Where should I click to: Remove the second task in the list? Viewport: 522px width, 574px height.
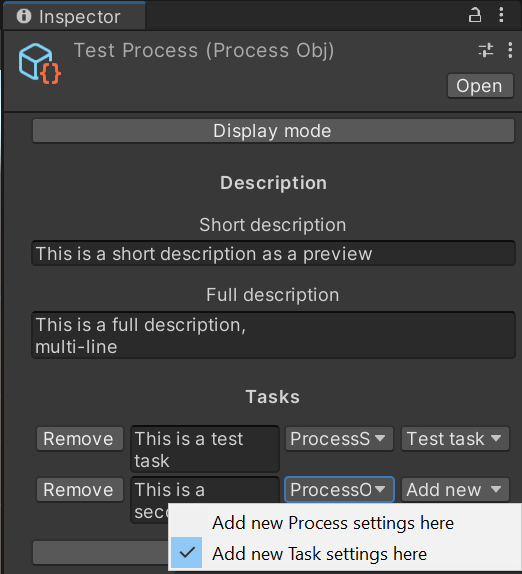click(x=79, y=490)
